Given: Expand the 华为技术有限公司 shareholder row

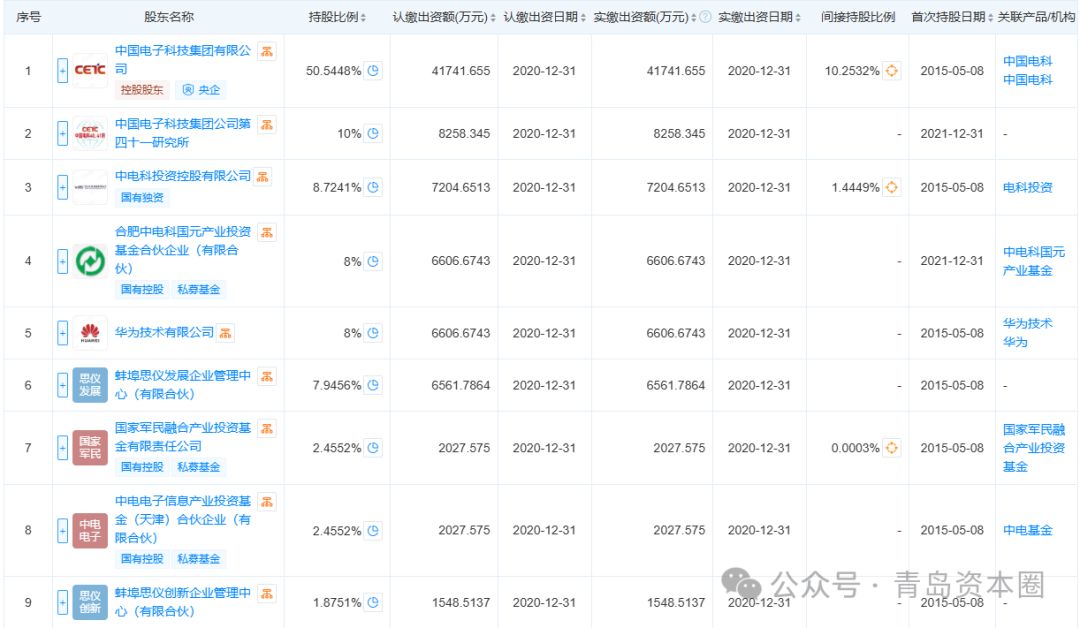Looking at the screenshot, I should (x=62, y=333).
